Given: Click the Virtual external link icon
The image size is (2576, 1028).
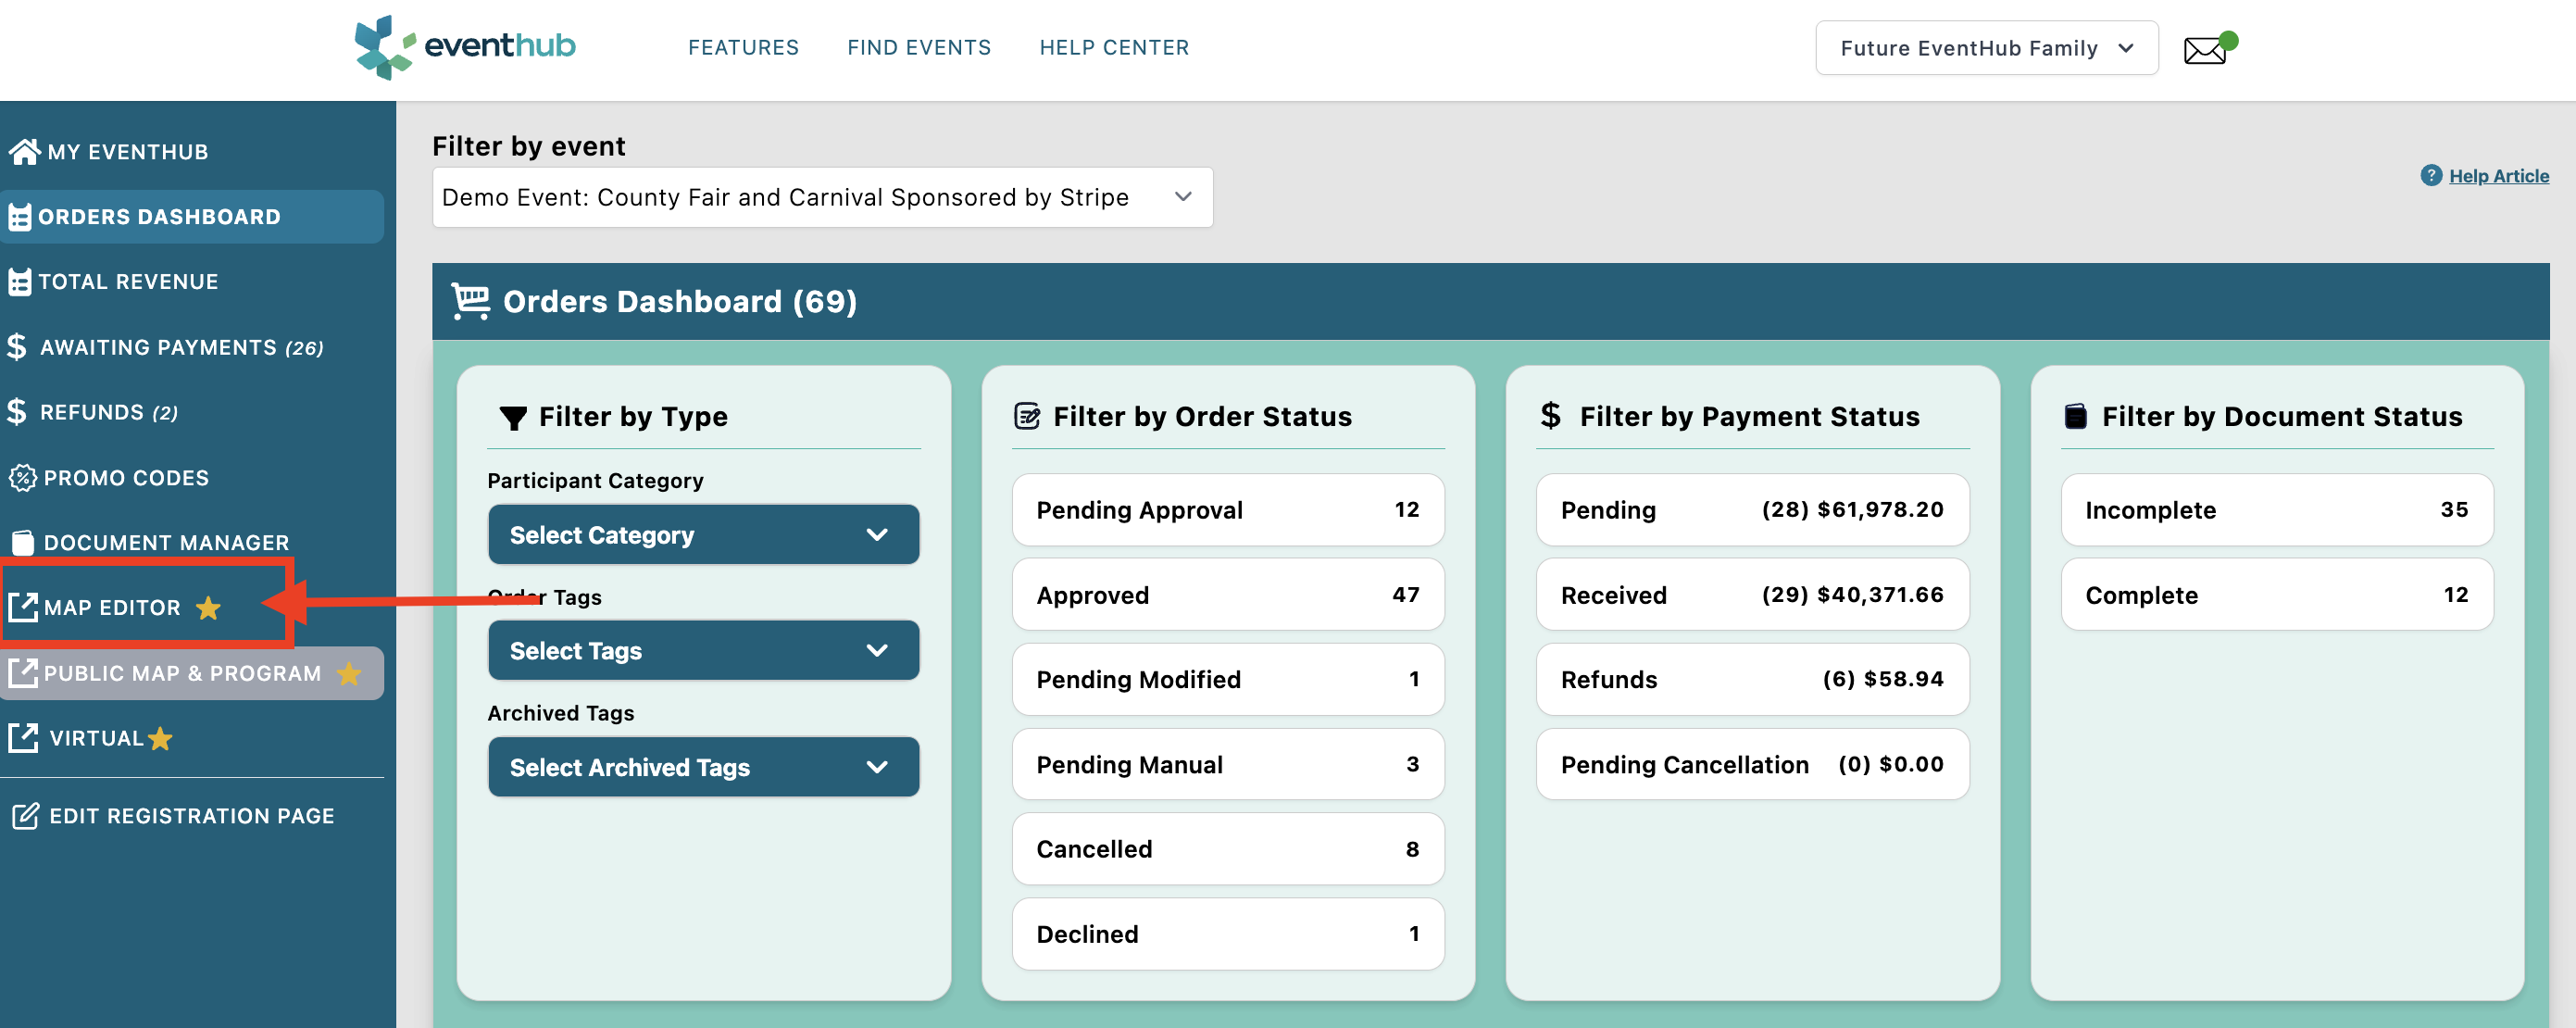Looking at the screenshot, I should (22, 738).
